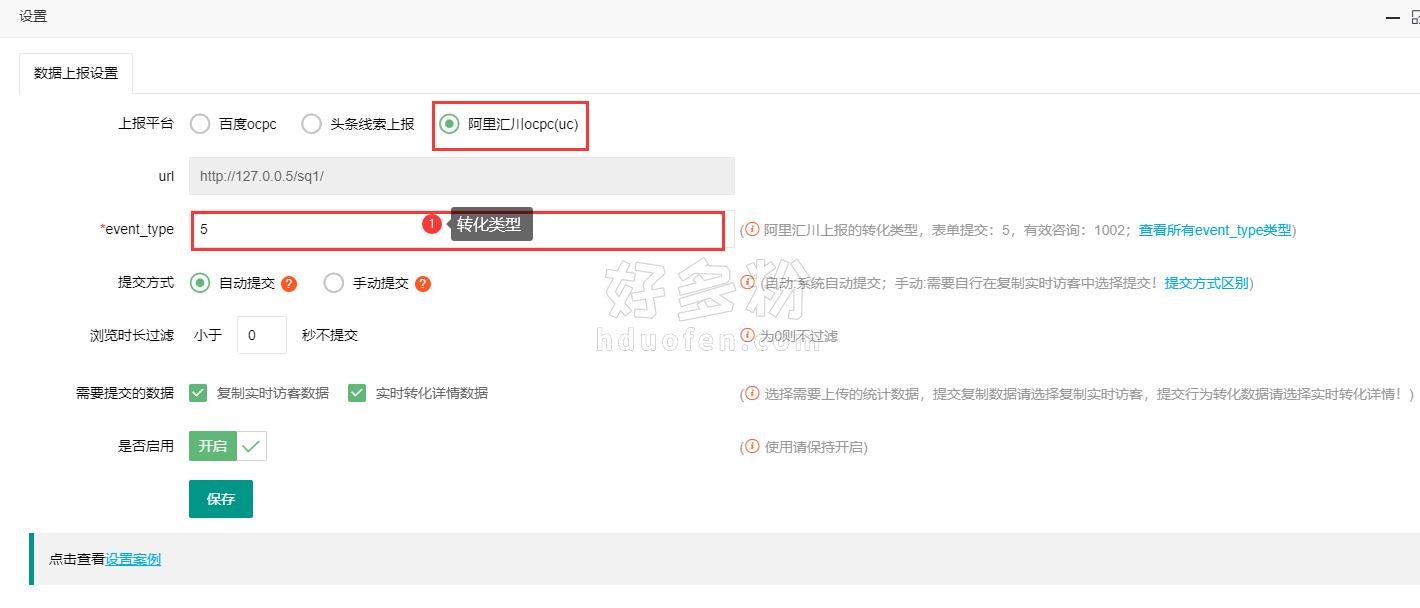Open the 提交方式区别 link

[1206, 283]
